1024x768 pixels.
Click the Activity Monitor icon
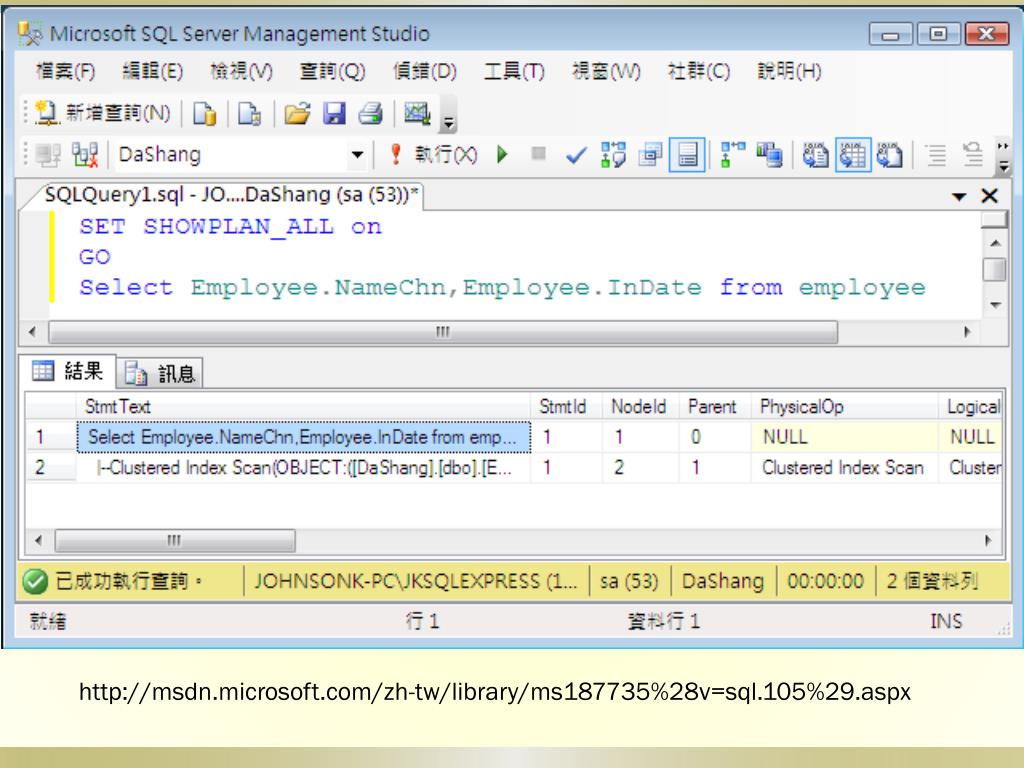(417, 114)
